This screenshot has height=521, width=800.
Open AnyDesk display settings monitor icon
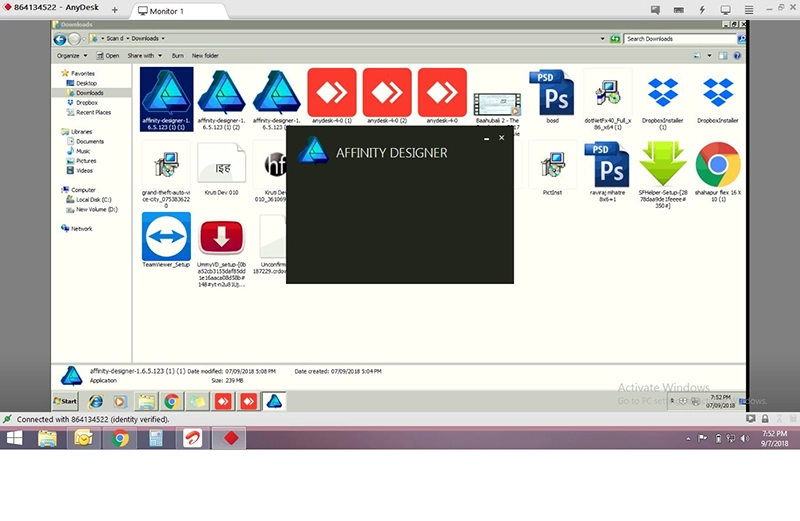point(725,10)
